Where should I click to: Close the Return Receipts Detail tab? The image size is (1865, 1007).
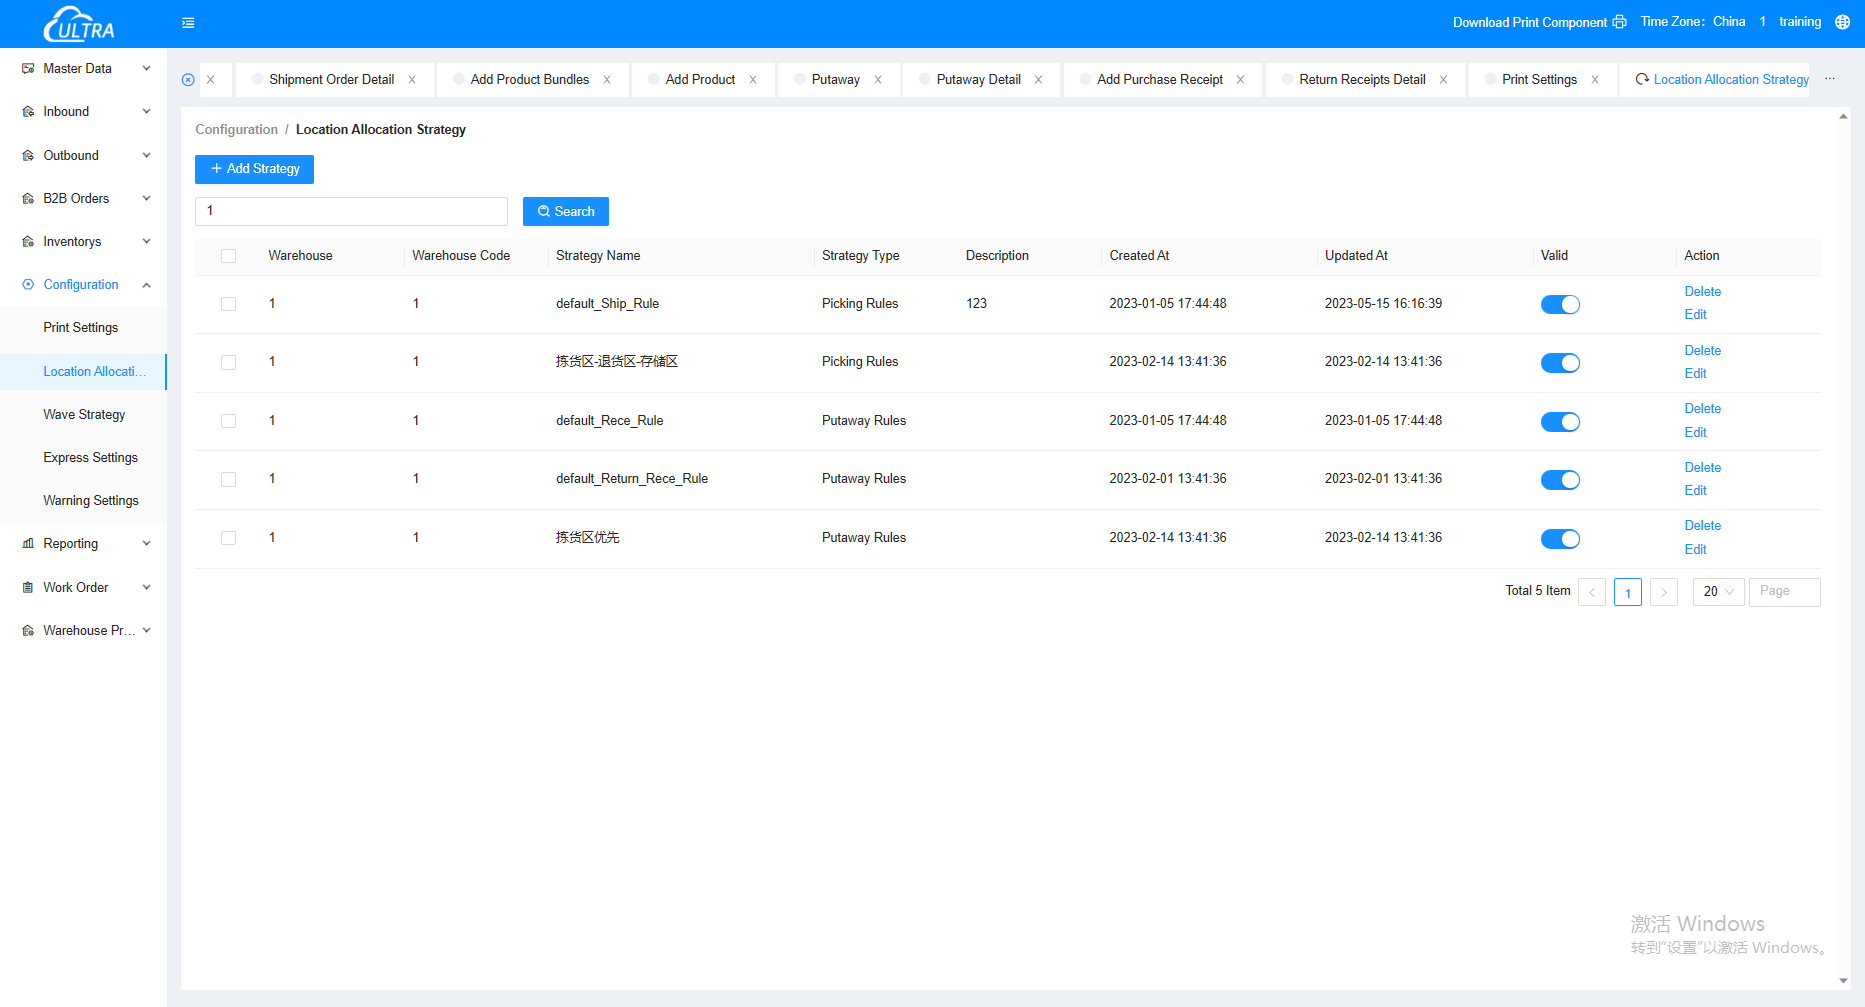(x=1443, y=80)
